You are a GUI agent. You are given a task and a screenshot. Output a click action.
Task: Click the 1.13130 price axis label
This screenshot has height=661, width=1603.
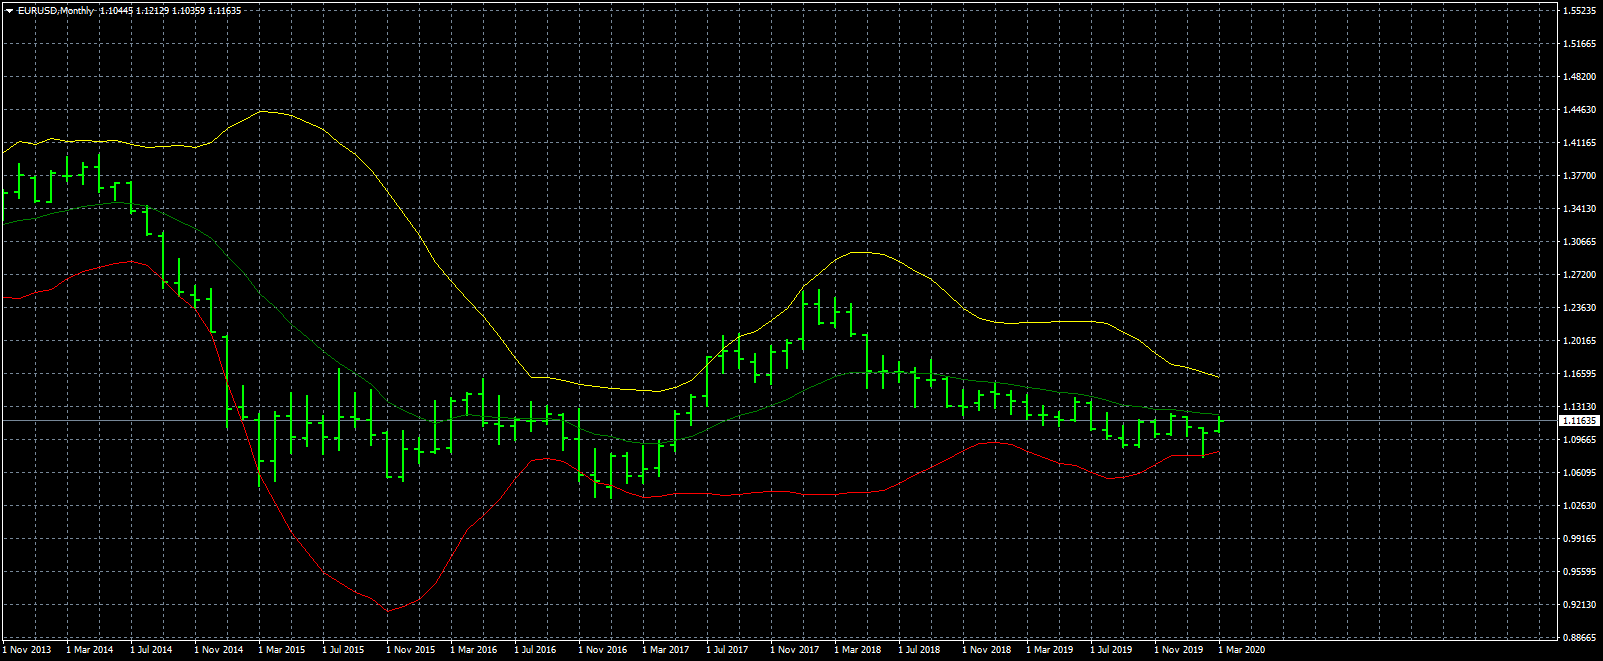pyautogui.click(x=1581, y=407)
